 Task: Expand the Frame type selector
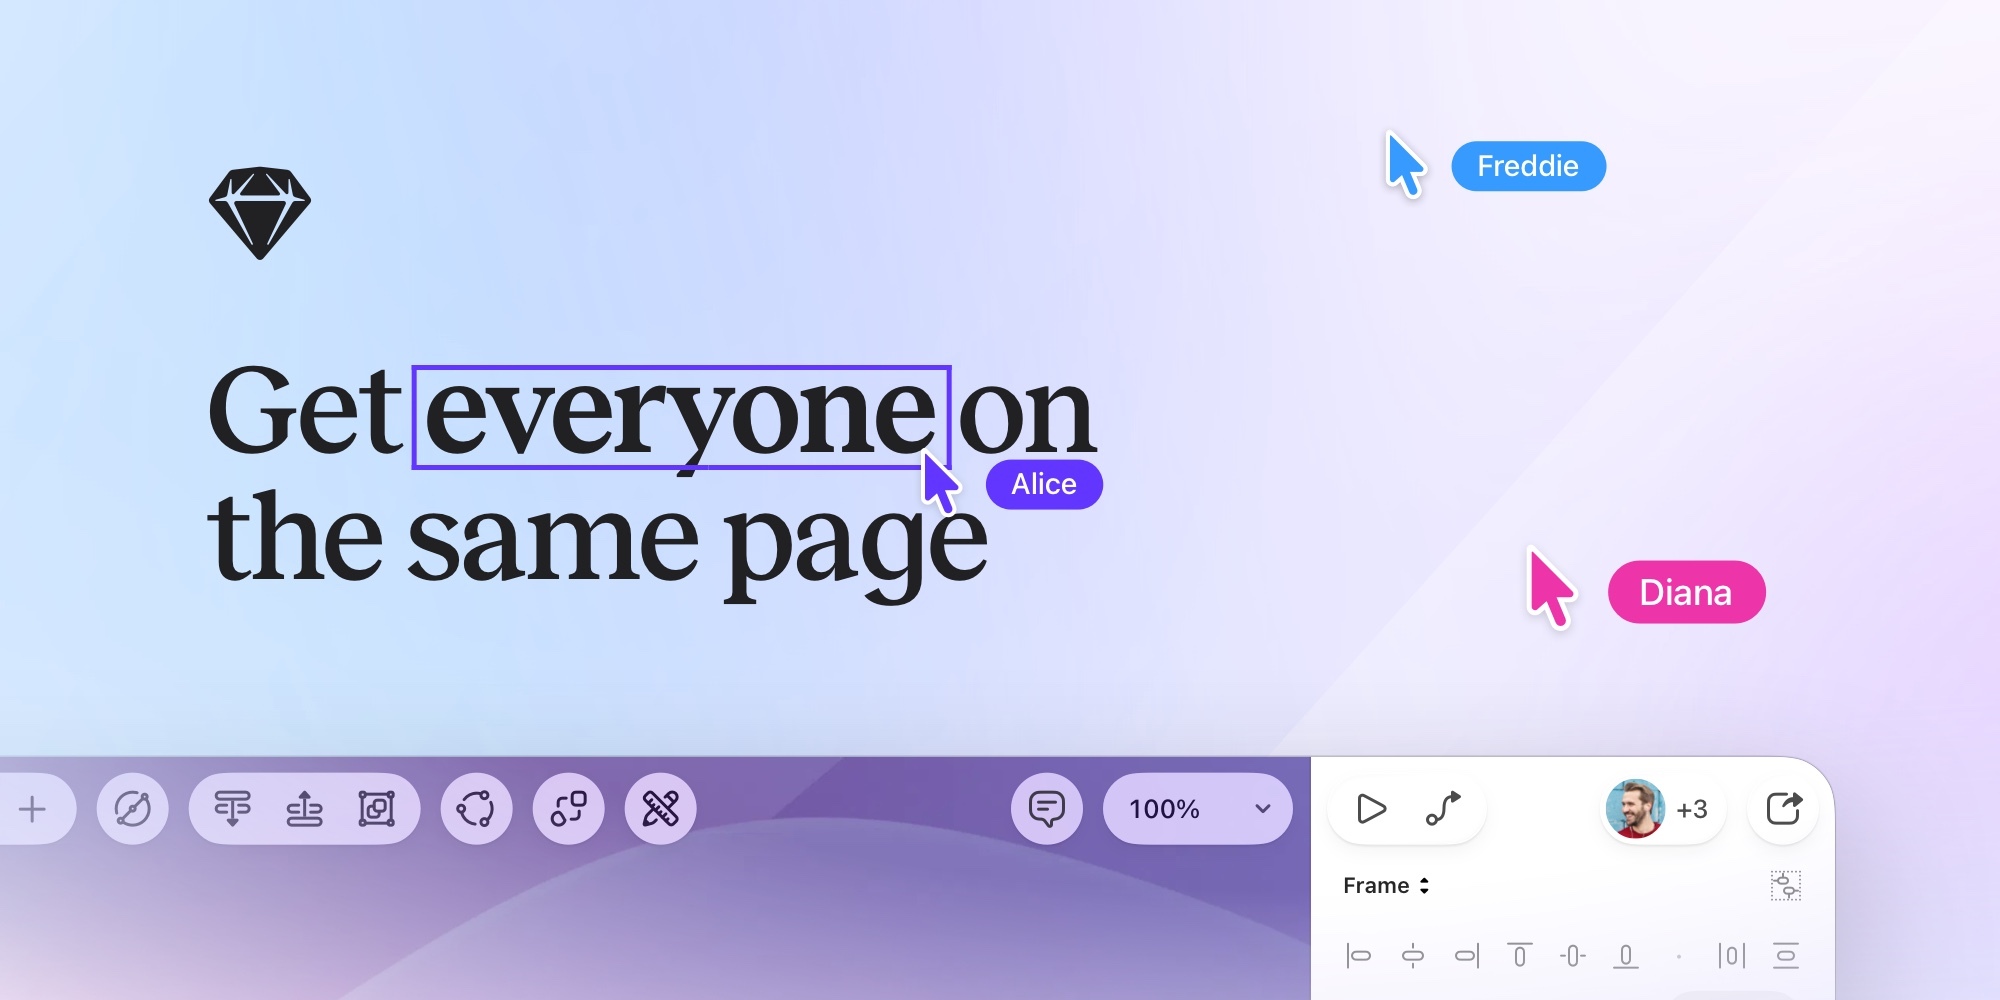pyautogui.click(x=1386, y=886)
